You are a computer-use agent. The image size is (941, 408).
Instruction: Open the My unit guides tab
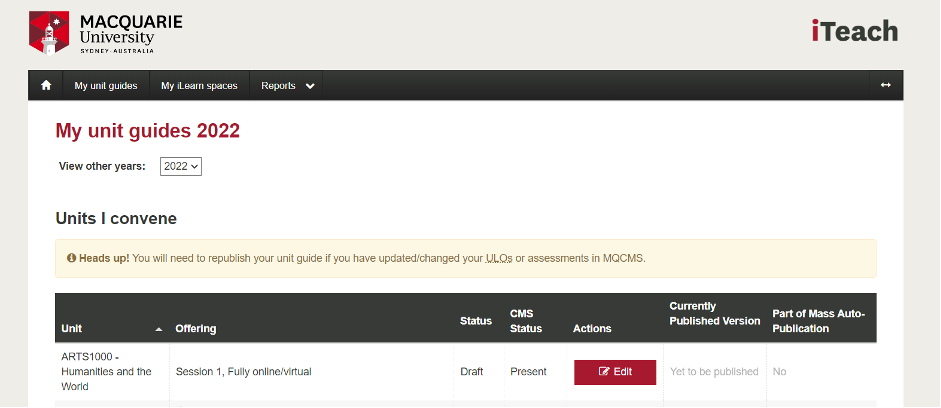pyautogui.click(x=106, y=86)
